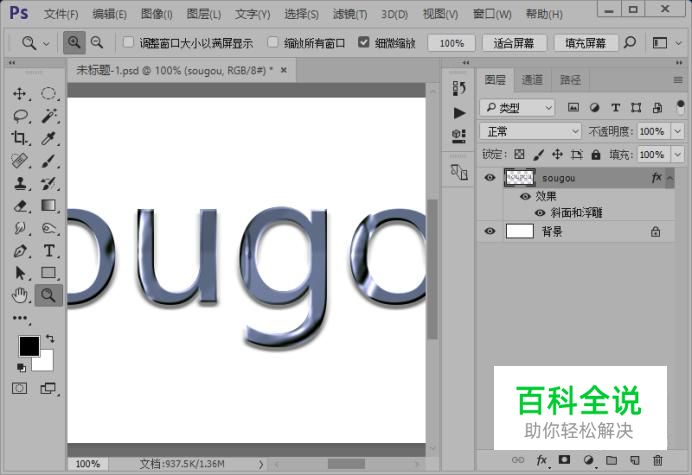
Task: Open the extra tools ellipsis menu
Action: point(20,318)
